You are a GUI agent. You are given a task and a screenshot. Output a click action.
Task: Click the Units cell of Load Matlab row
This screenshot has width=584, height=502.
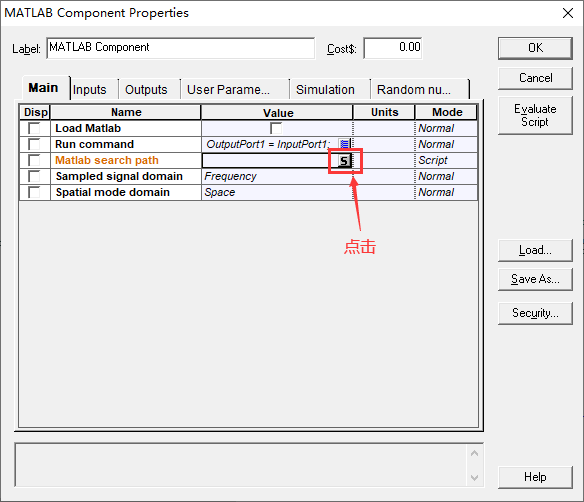click(384, 128)
